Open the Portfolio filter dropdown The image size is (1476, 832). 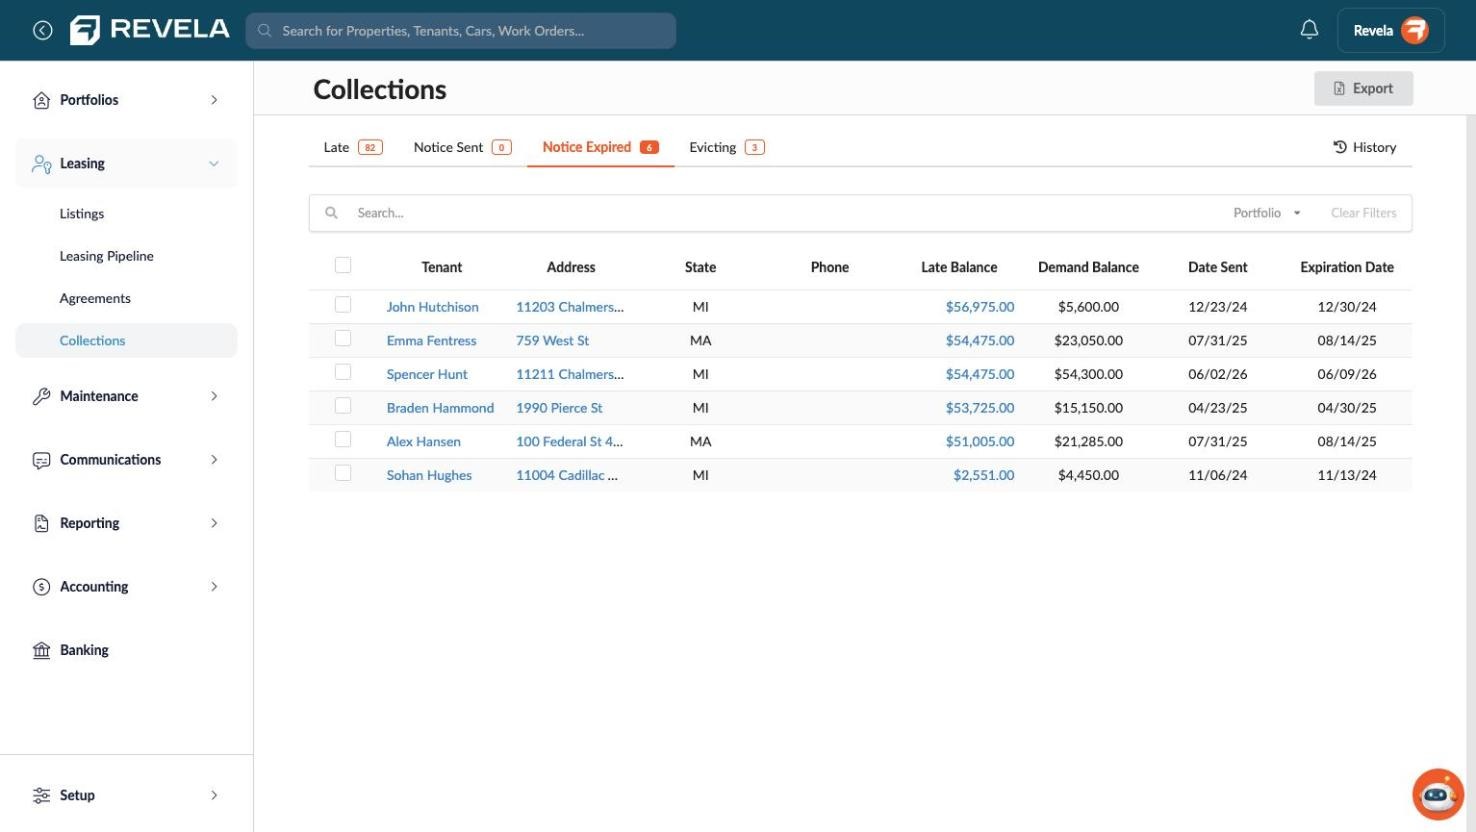[x=1267, y=213]
